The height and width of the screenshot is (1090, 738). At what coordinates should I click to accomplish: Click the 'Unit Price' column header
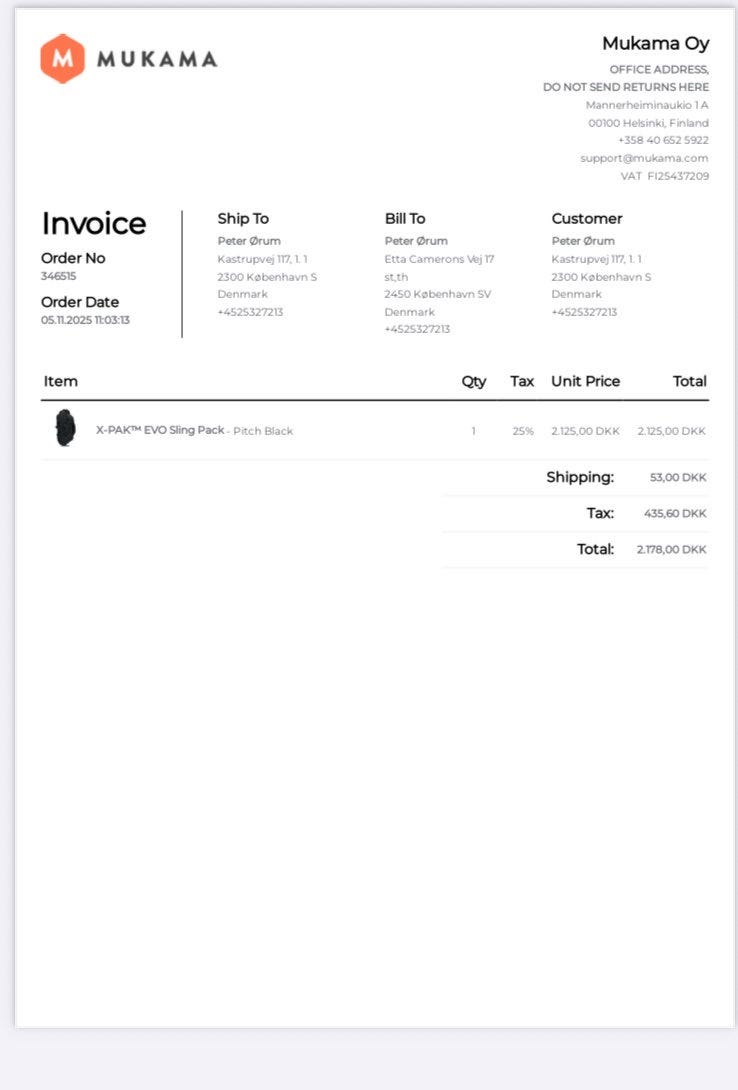coord(586,381)
